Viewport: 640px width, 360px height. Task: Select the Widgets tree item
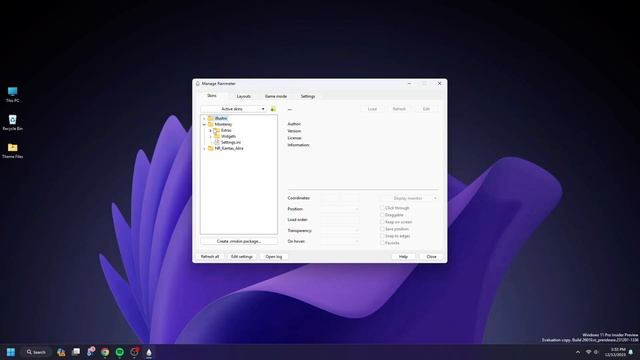(228, 136)
